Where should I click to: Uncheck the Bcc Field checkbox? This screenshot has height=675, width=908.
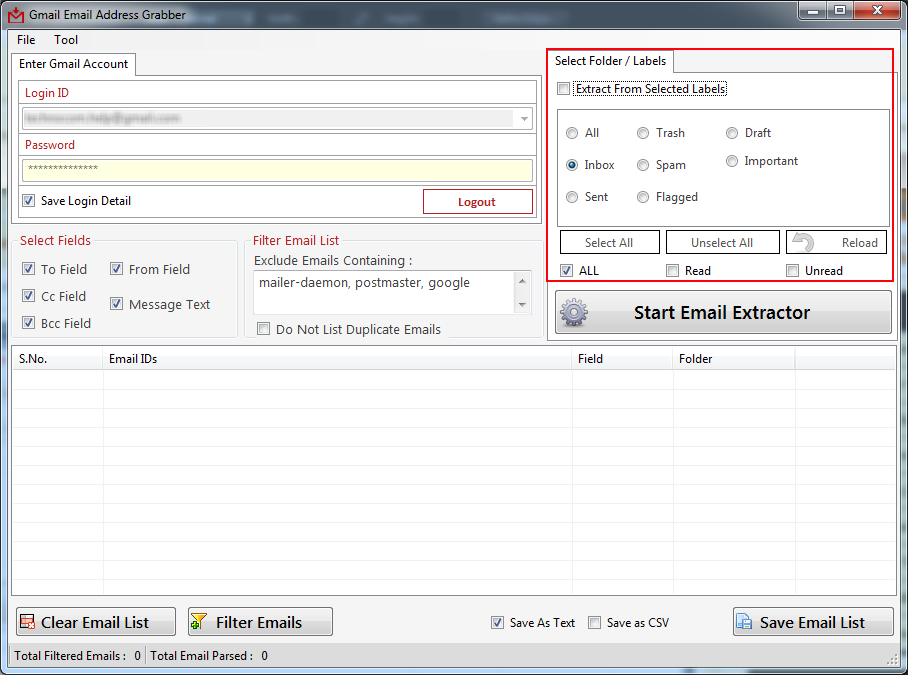(28, 322)
